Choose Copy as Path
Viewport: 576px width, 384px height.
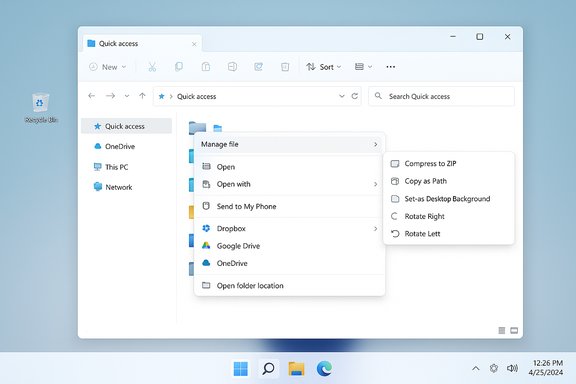click(x=449, y=181)
